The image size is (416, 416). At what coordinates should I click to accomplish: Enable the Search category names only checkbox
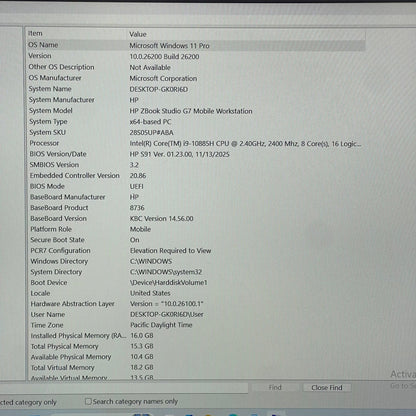pyautogui.click(x=88, y=401)
